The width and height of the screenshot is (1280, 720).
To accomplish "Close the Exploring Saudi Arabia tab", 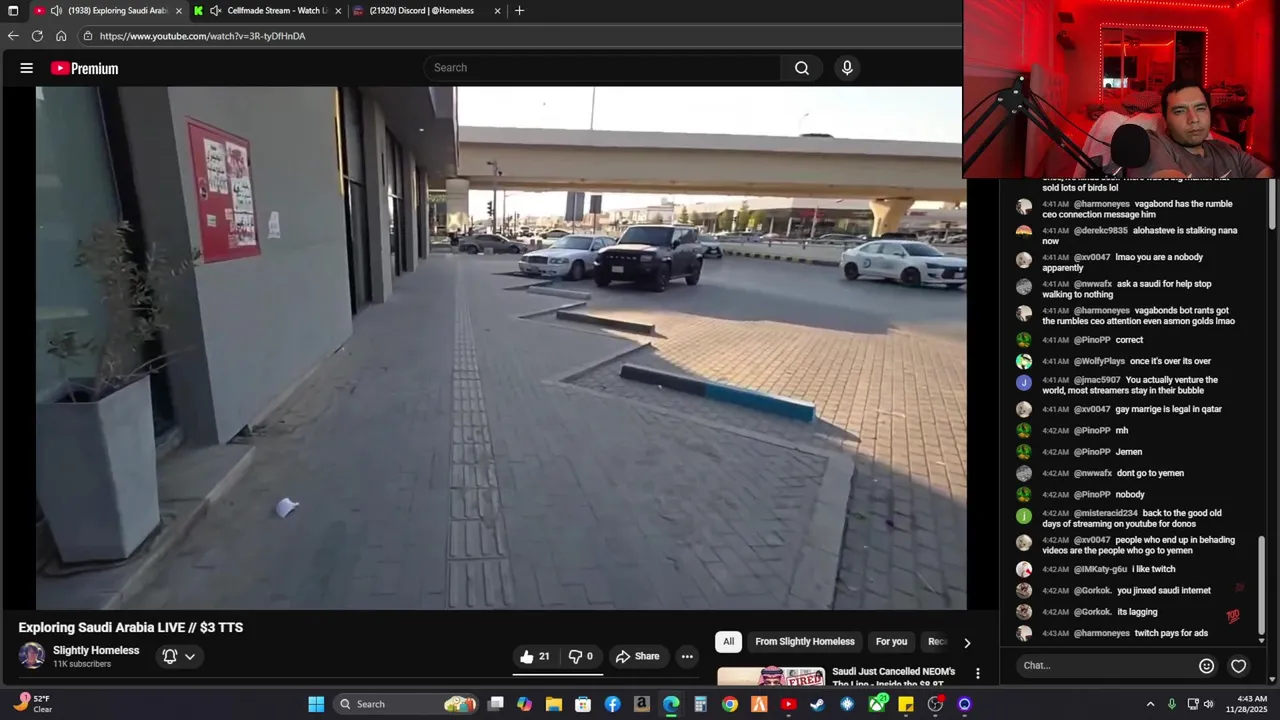I will (x=179, y=11).
